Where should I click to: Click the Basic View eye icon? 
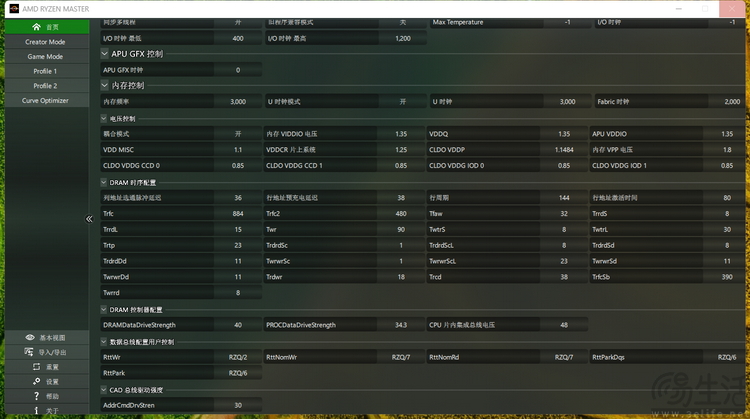click(x=30, y=338)
